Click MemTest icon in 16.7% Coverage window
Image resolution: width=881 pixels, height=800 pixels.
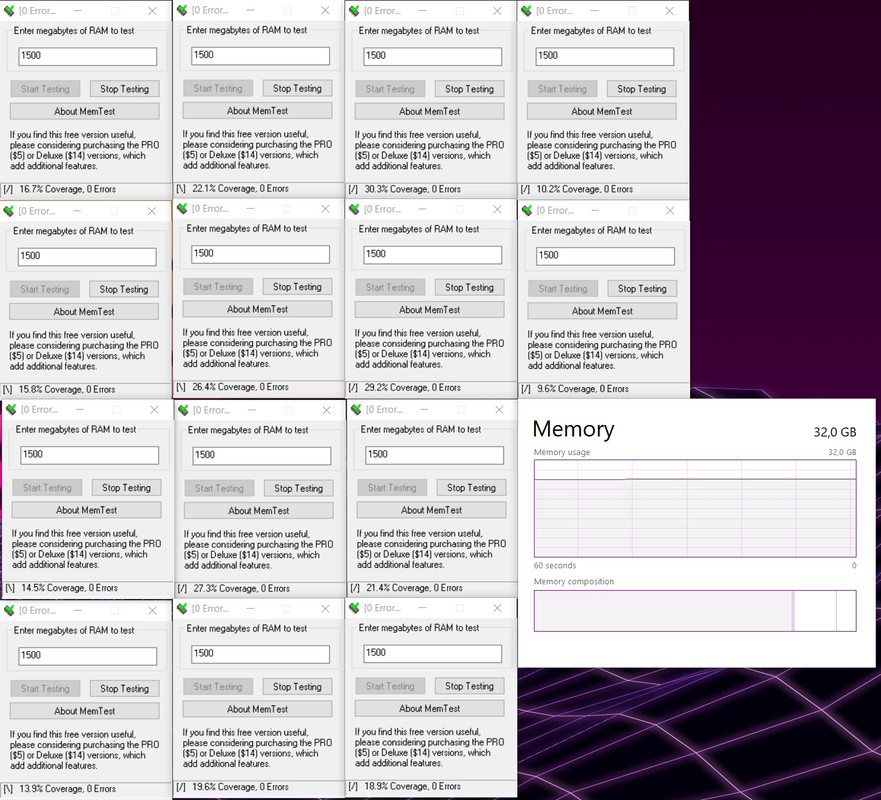[9, 11]
